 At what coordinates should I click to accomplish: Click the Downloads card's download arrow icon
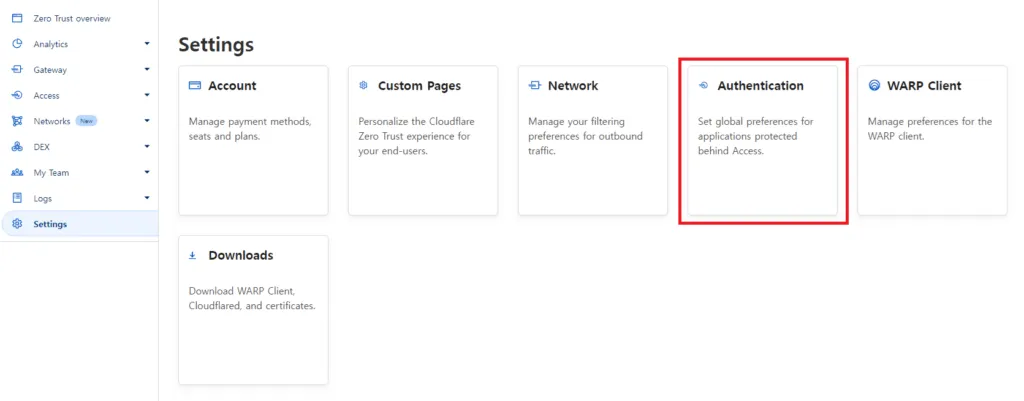[193, 255]
